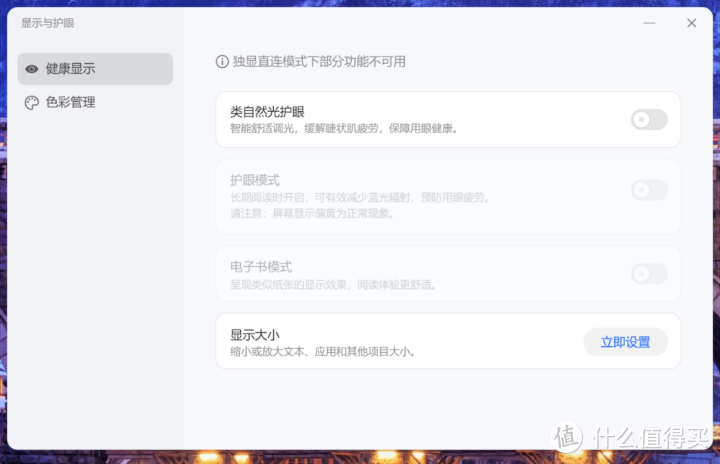Click the 请注意：屏幕显示偏黄 note line
The image size is (720, 464).
312,214
